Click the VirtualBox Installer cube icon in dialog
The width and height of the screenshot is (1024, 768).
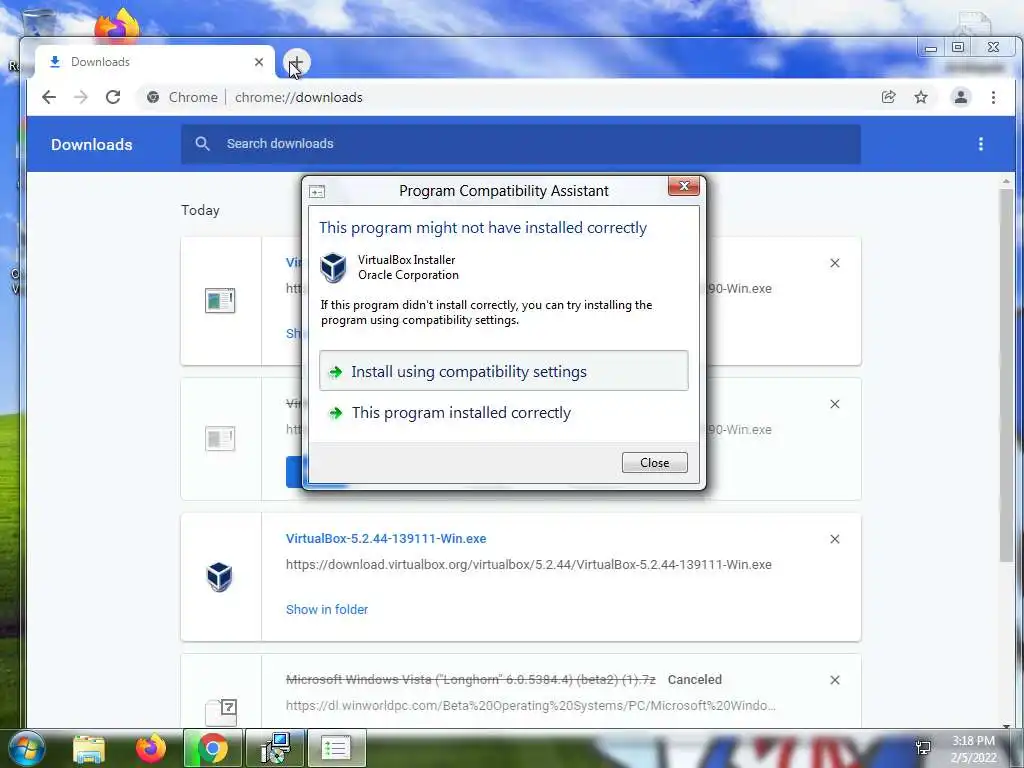coord(333,268)
